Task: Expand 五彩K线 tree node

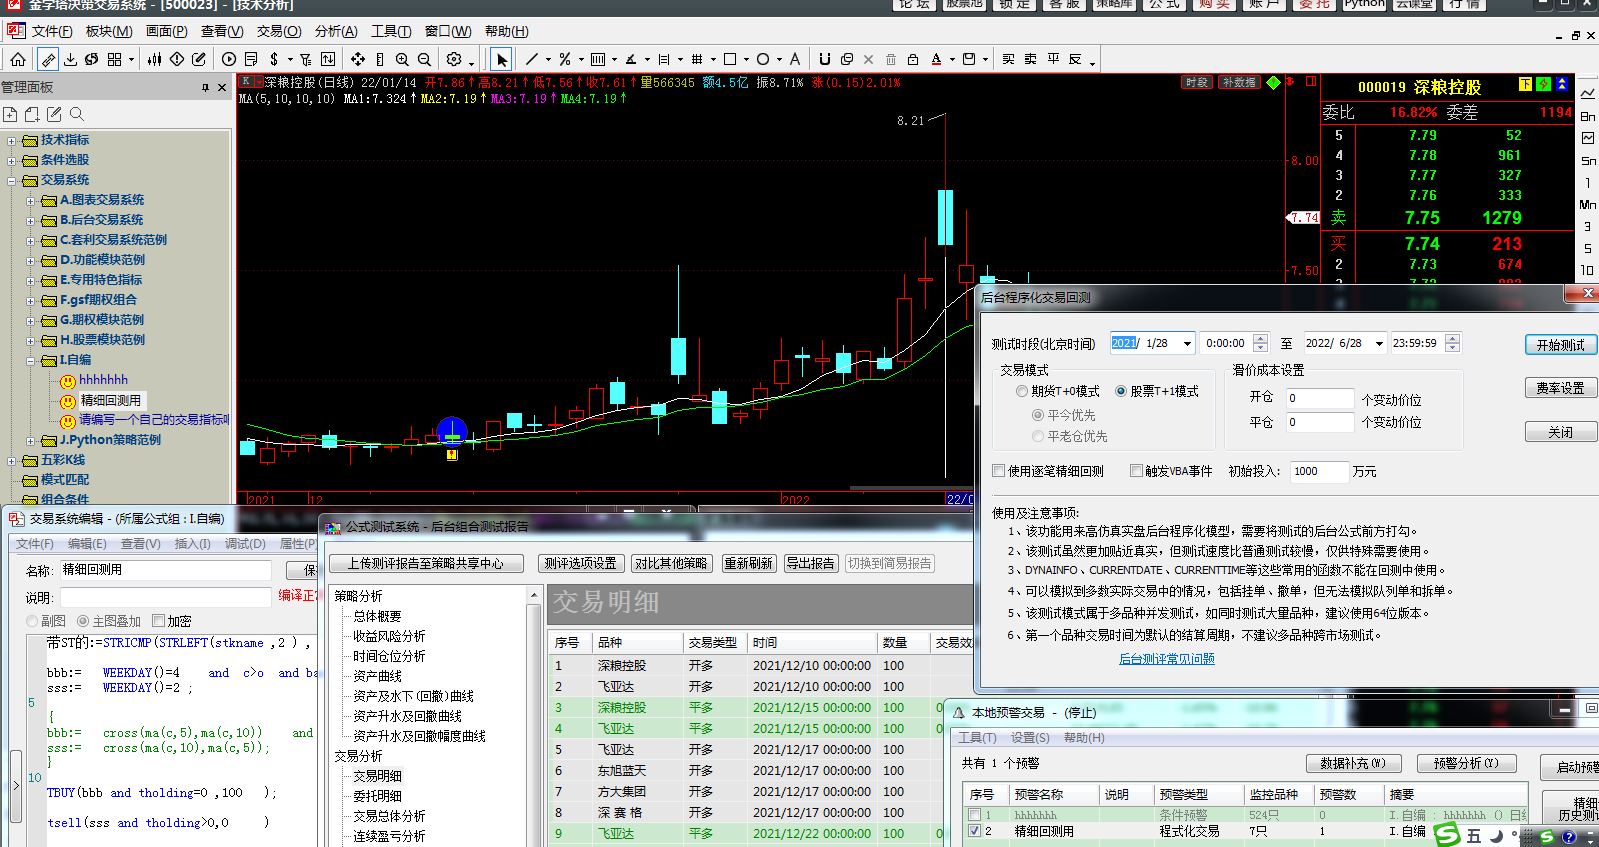Action: [x=11, y=460]
